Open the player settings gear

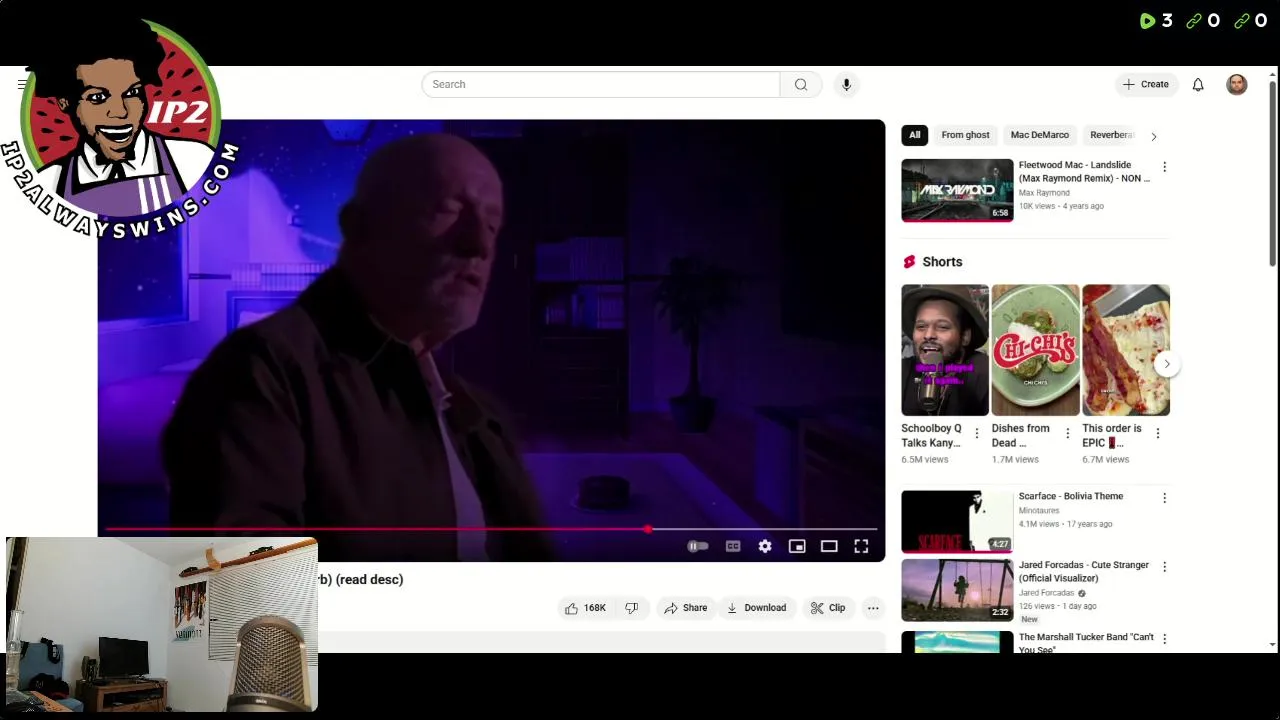[x=765, y=546]
